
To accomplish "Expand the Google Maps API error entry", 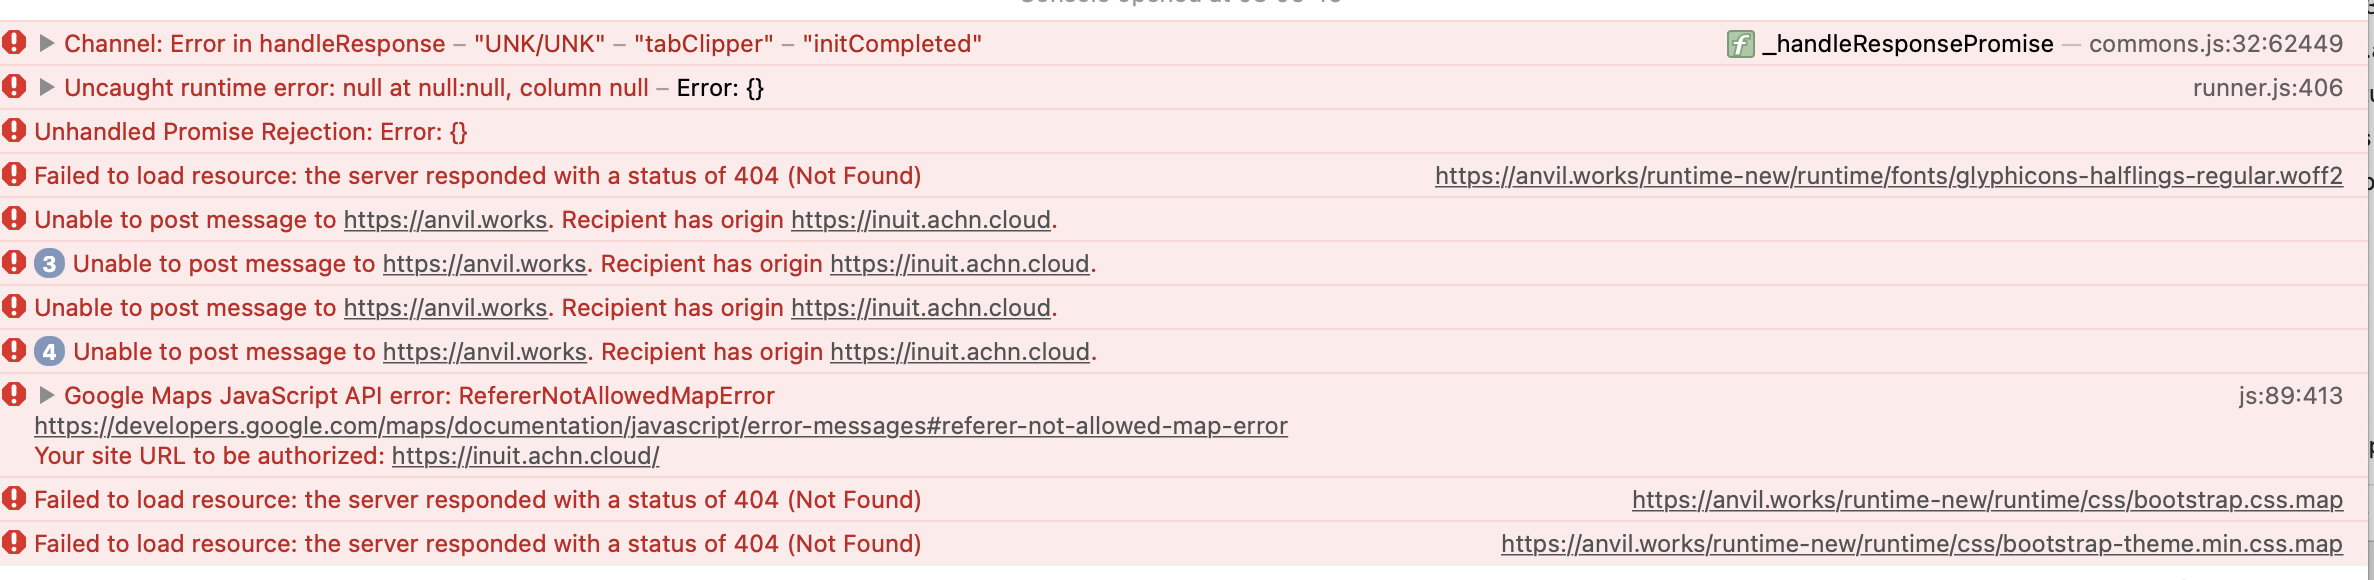I will point(46,396).
